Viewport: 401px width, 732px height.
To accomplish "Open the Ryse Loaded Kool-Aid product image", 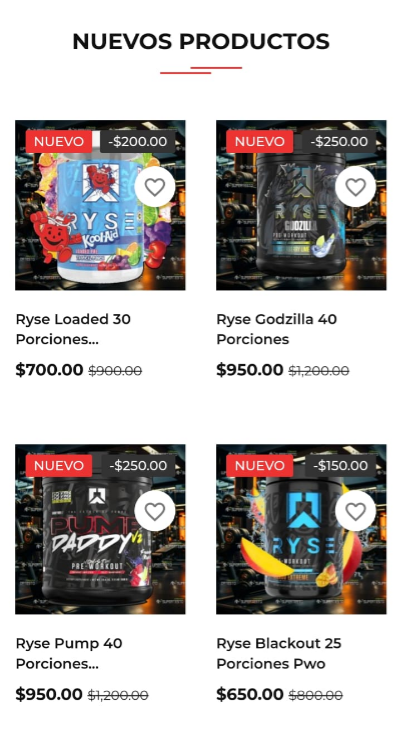I will click(100, 205).
